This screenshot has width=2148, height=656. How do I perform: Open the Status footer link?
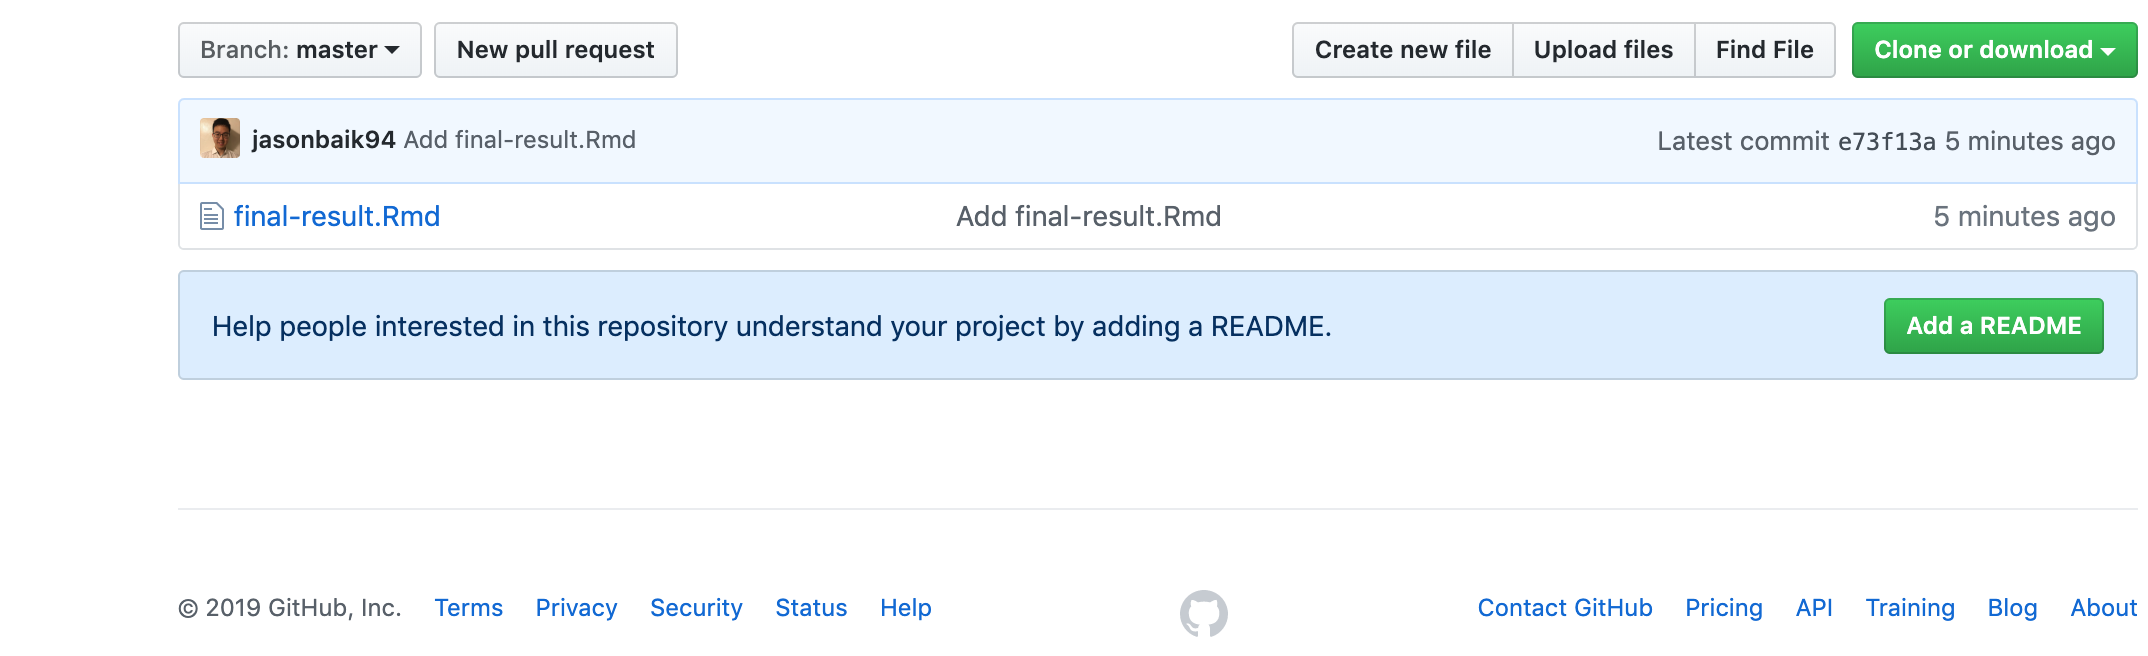(x=812, y=608)
